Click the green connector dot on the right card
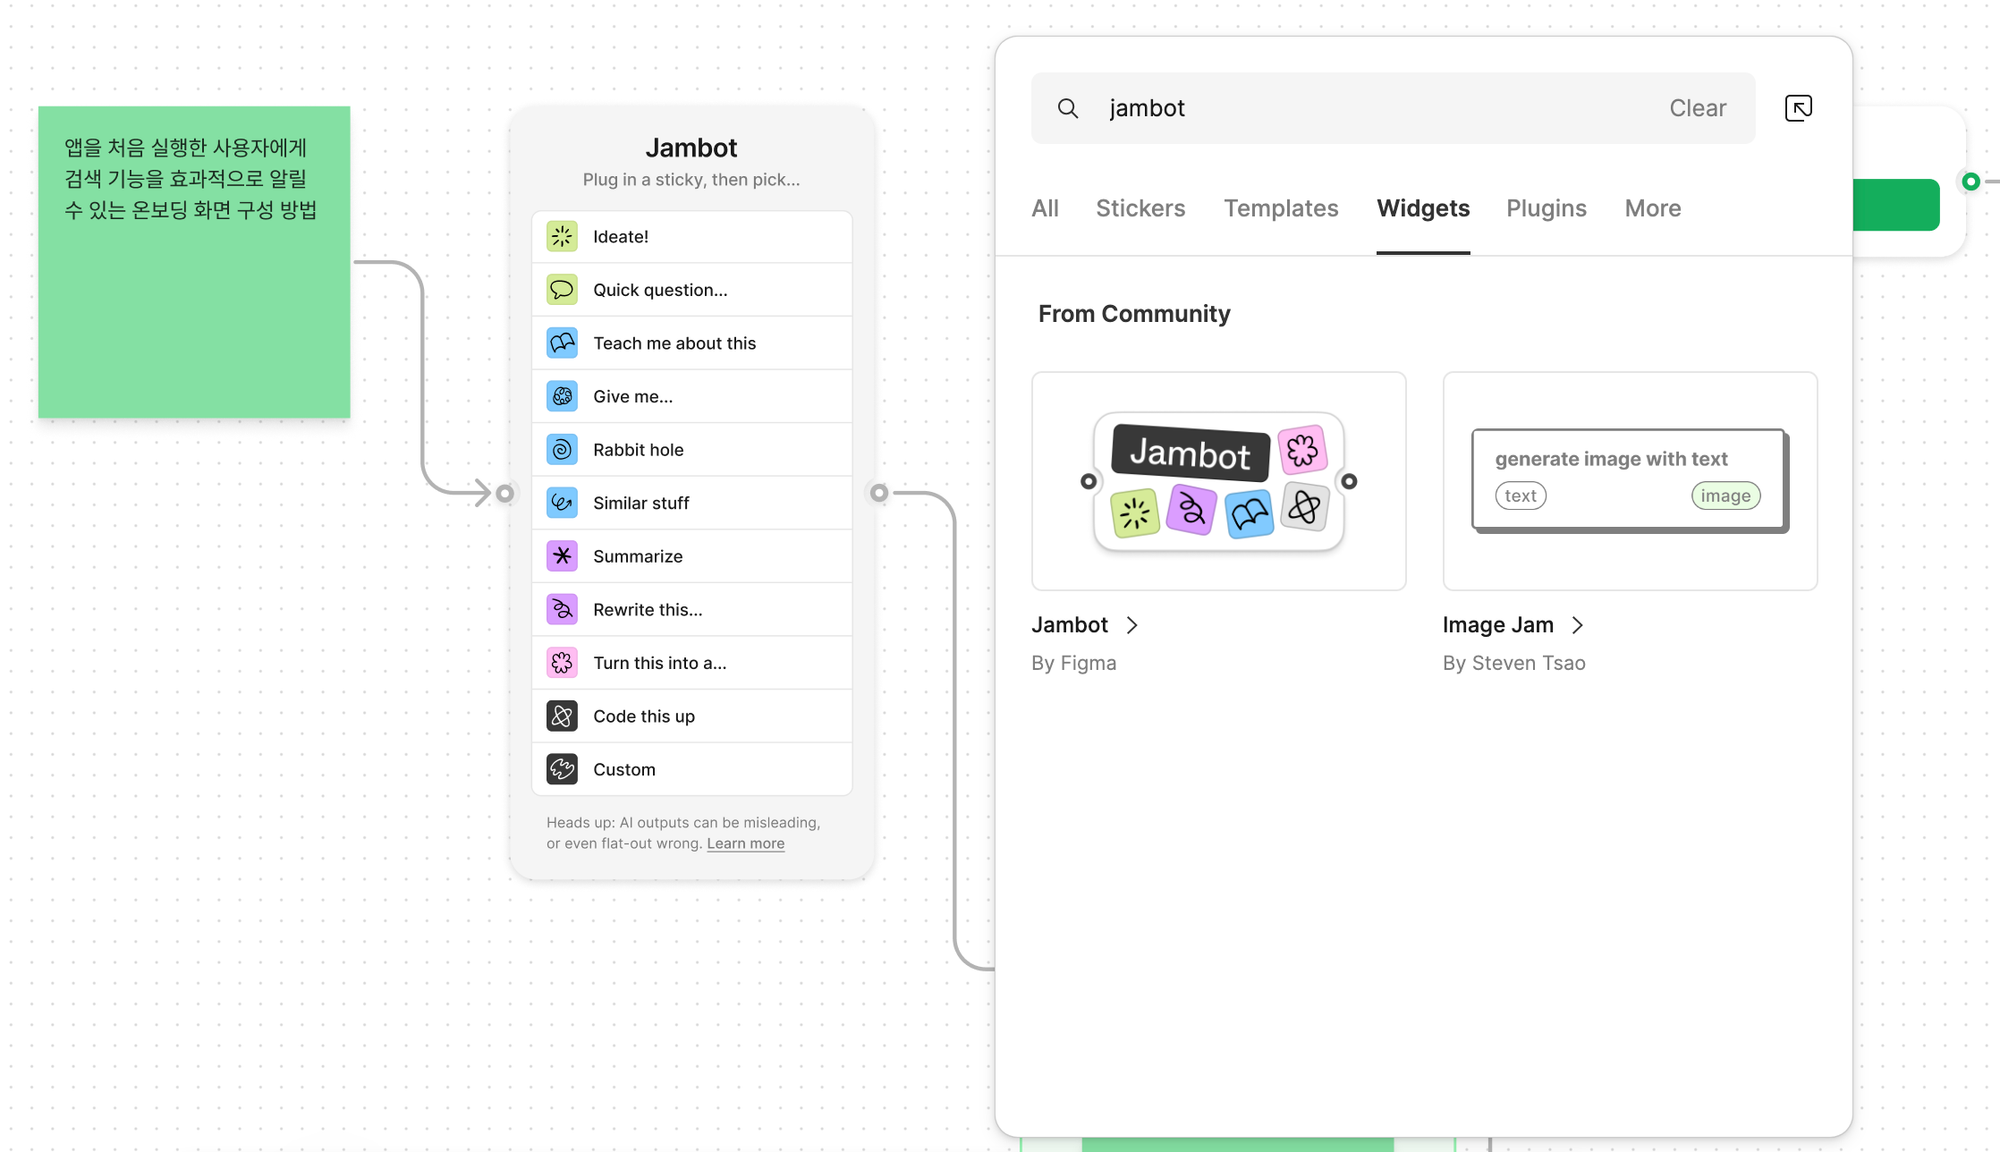 (1970, 181)
